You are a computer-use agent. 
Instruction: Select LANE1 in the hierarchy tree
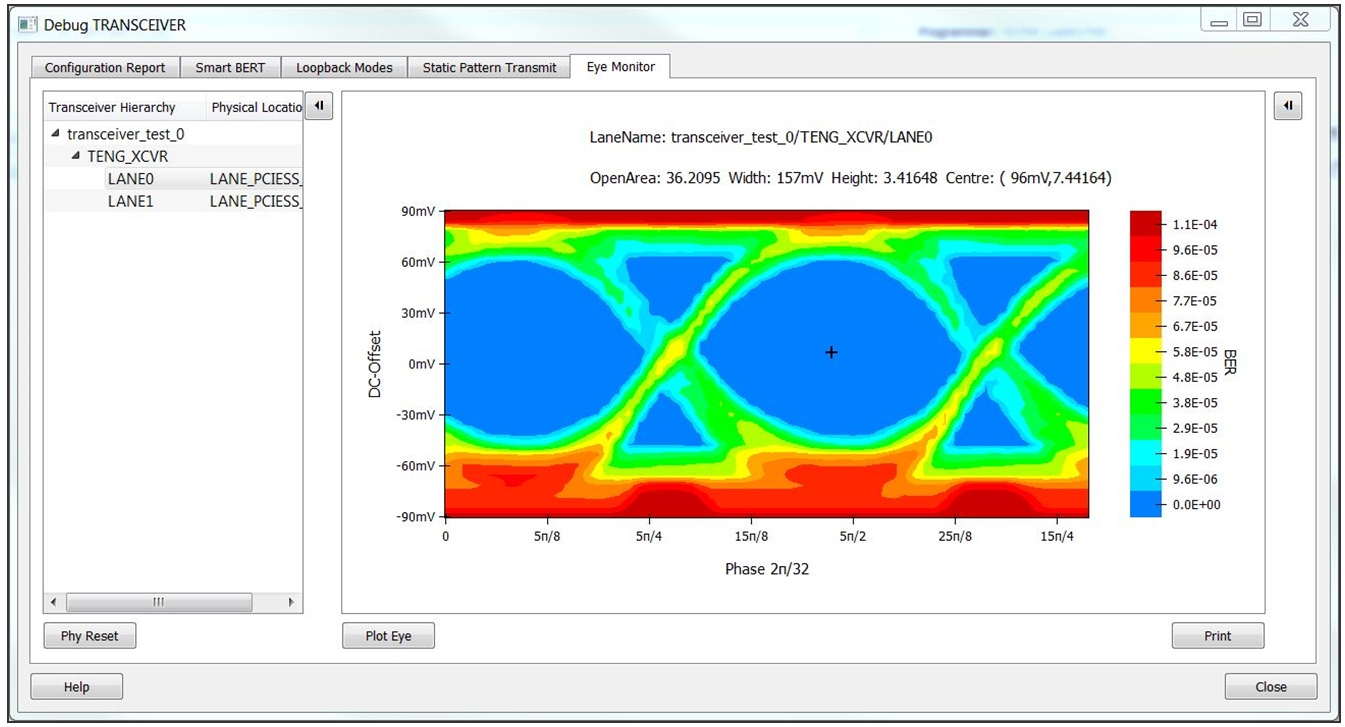130,201
